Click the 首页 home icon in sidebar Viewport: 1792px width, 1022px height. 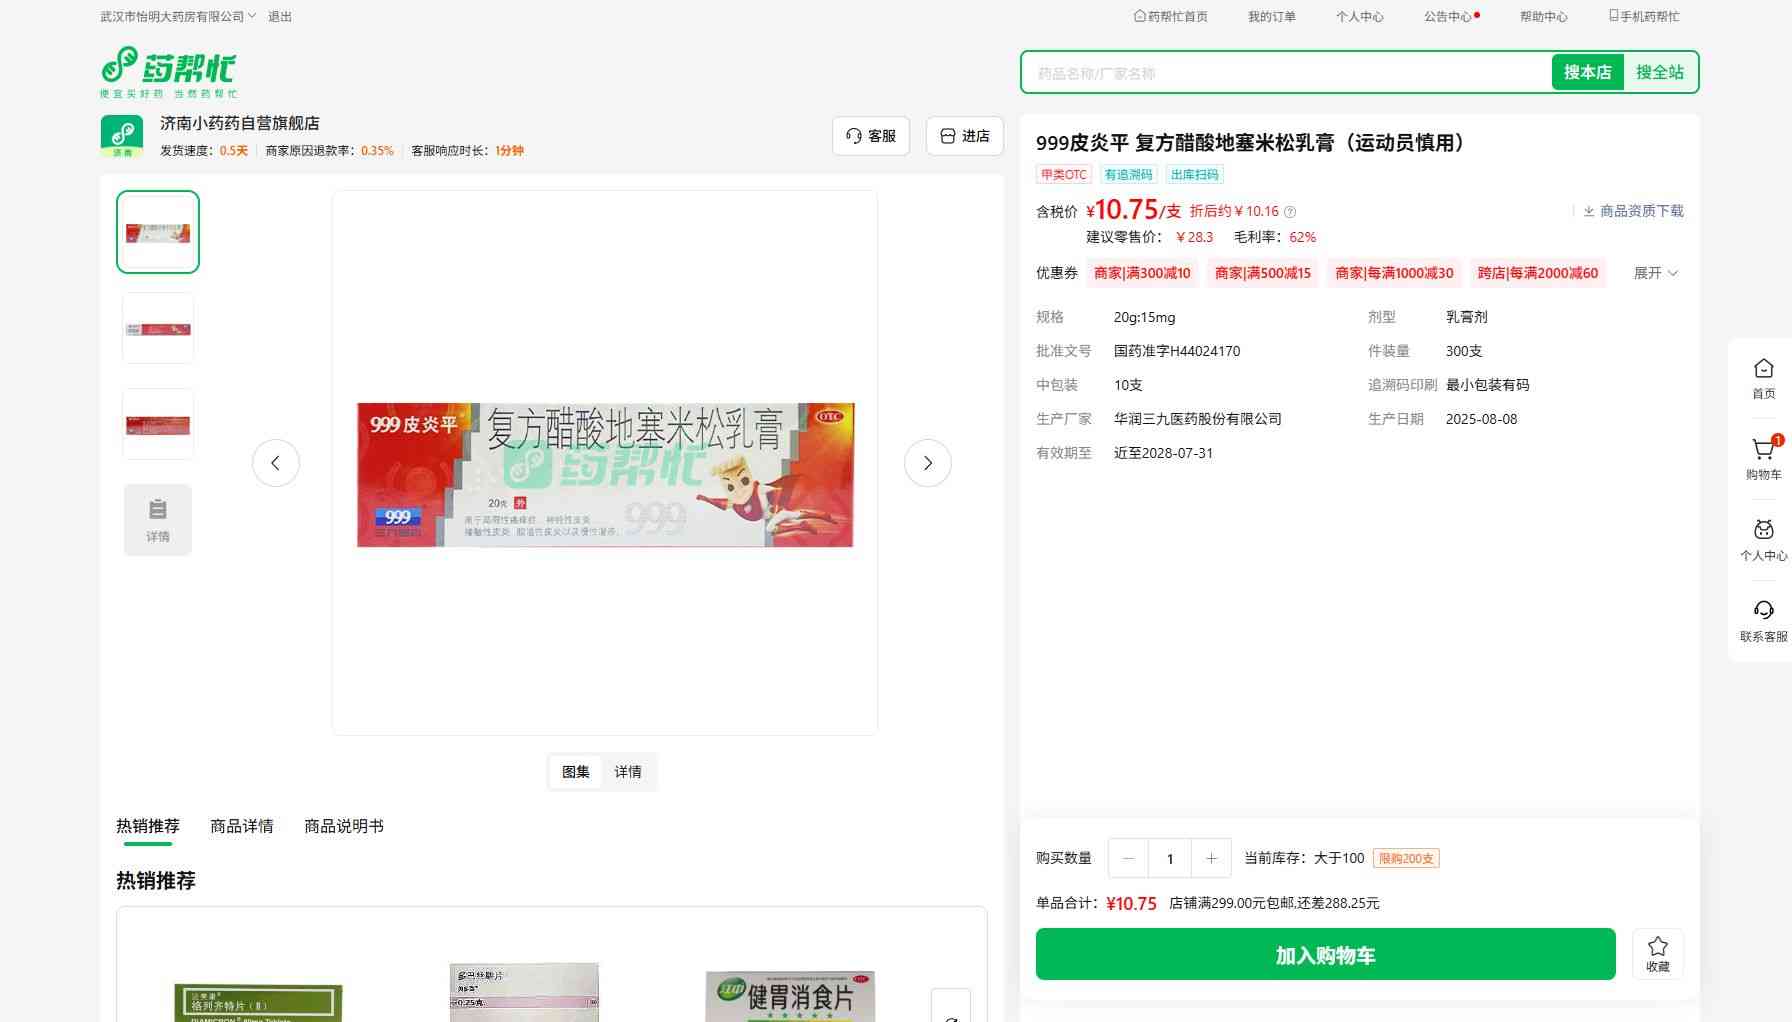coord(1763,369)
